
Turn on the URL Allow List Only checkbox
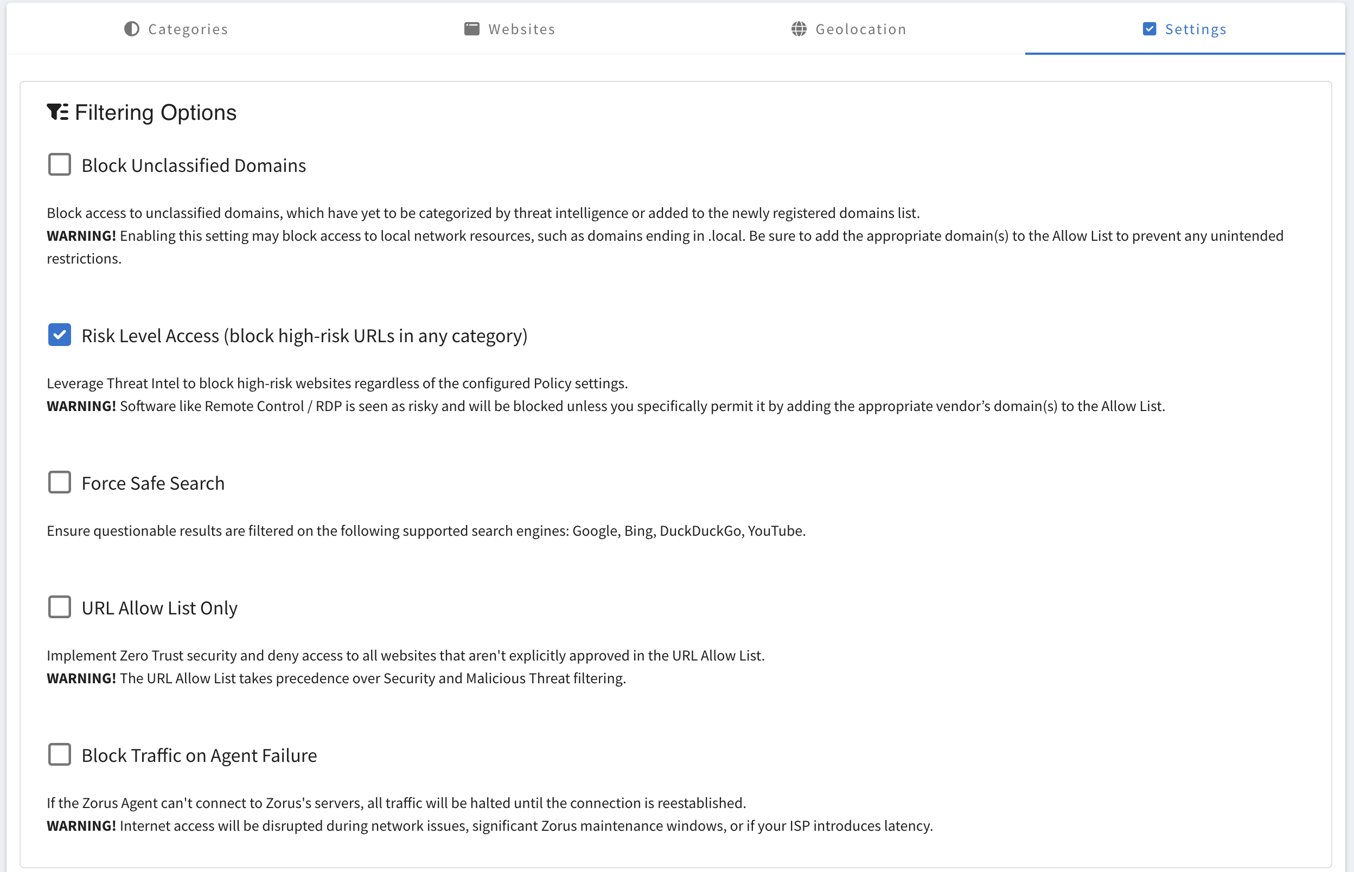60,607
